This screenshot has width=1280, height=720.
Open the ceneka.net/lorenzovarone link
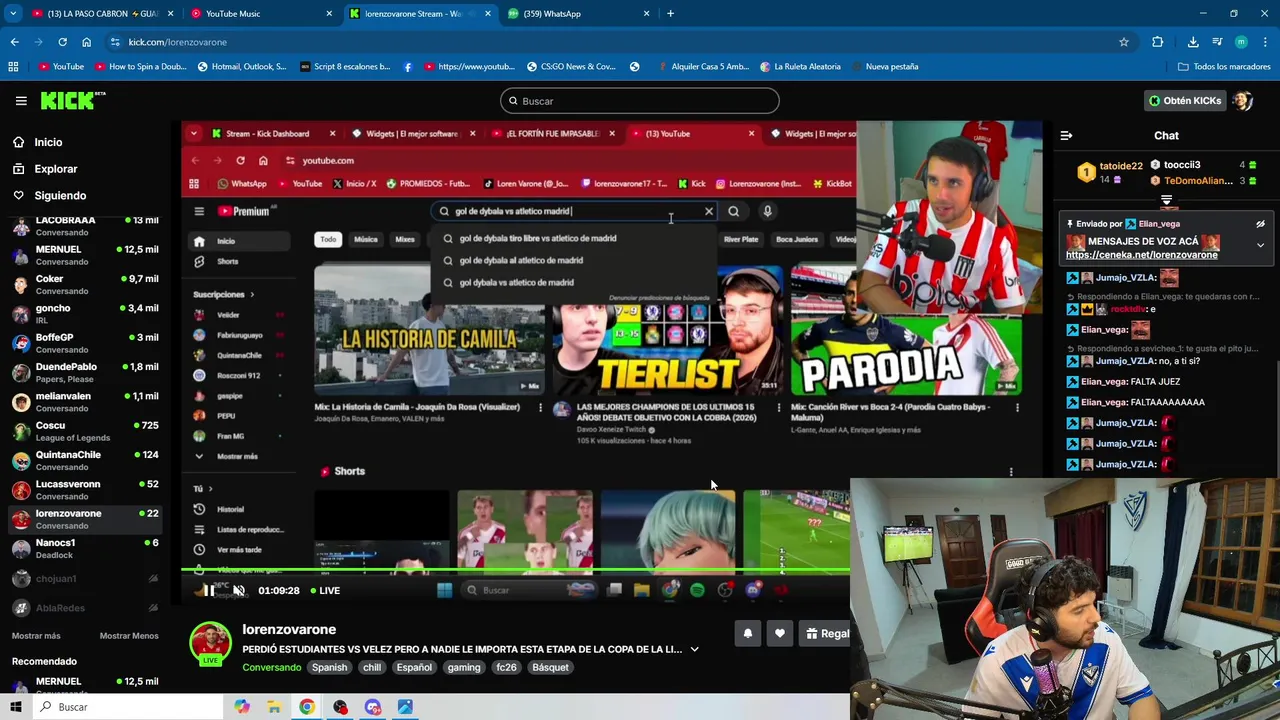pos(1141,255)
